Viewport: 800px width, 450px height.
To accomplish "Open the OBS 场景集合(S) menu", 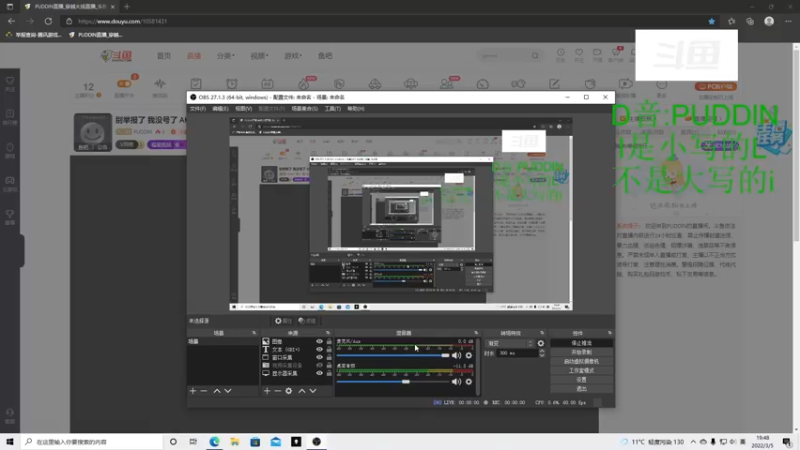I will click(x=305, y=109).
